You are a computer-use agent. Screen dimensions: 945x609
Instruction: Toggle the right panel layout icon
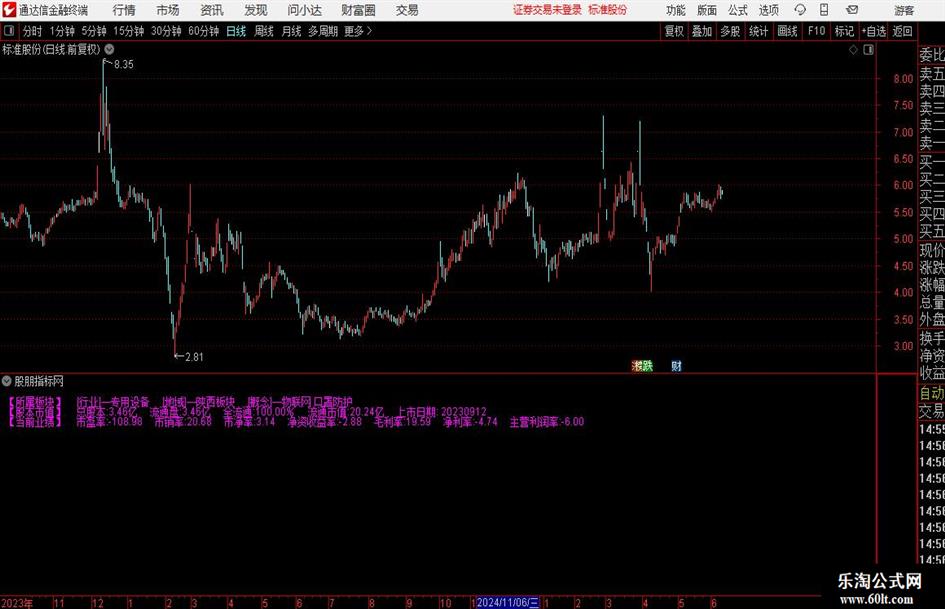(x=868, y=50)
